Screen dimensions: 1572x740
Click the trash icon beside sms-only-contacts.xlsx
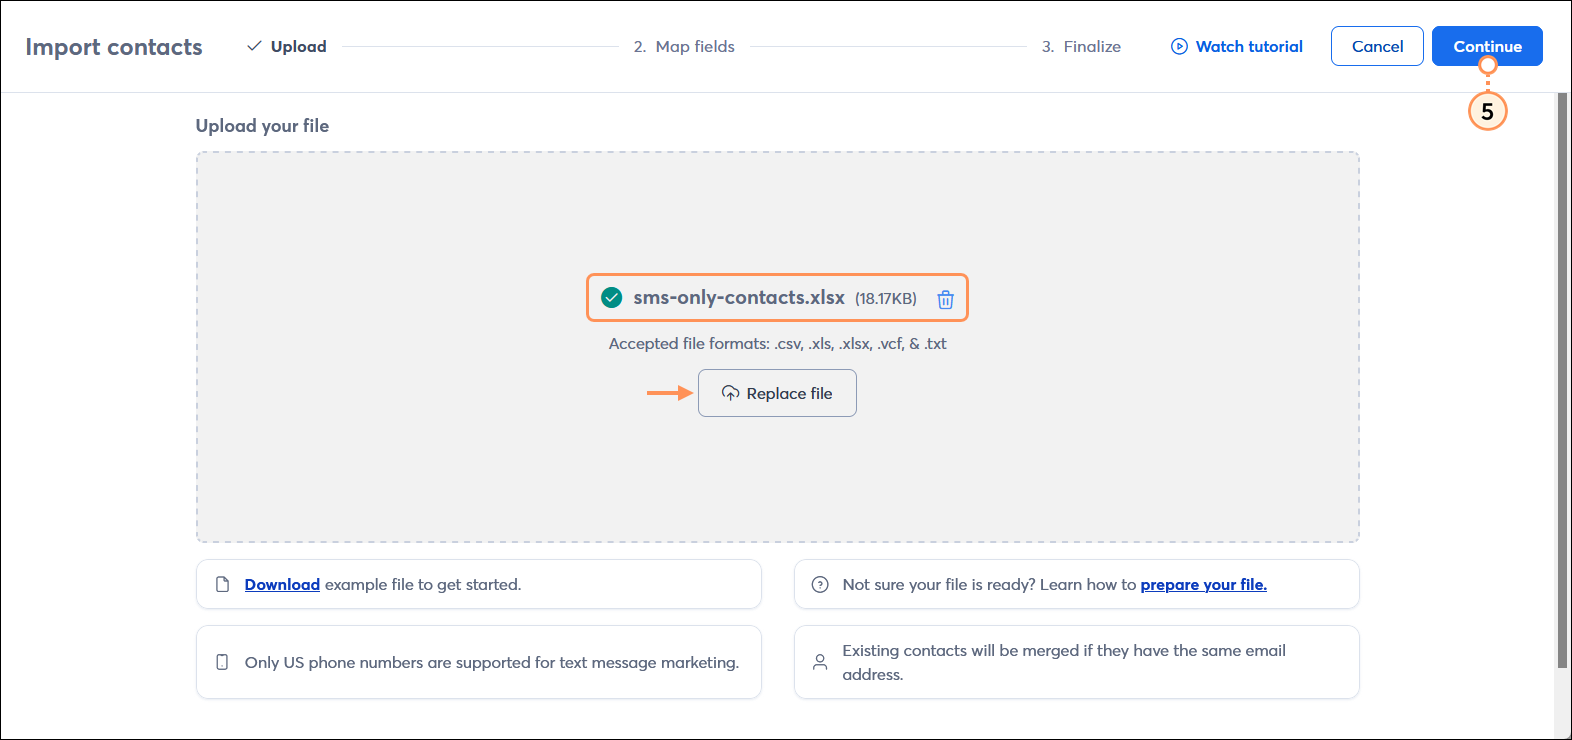point(945,299)
